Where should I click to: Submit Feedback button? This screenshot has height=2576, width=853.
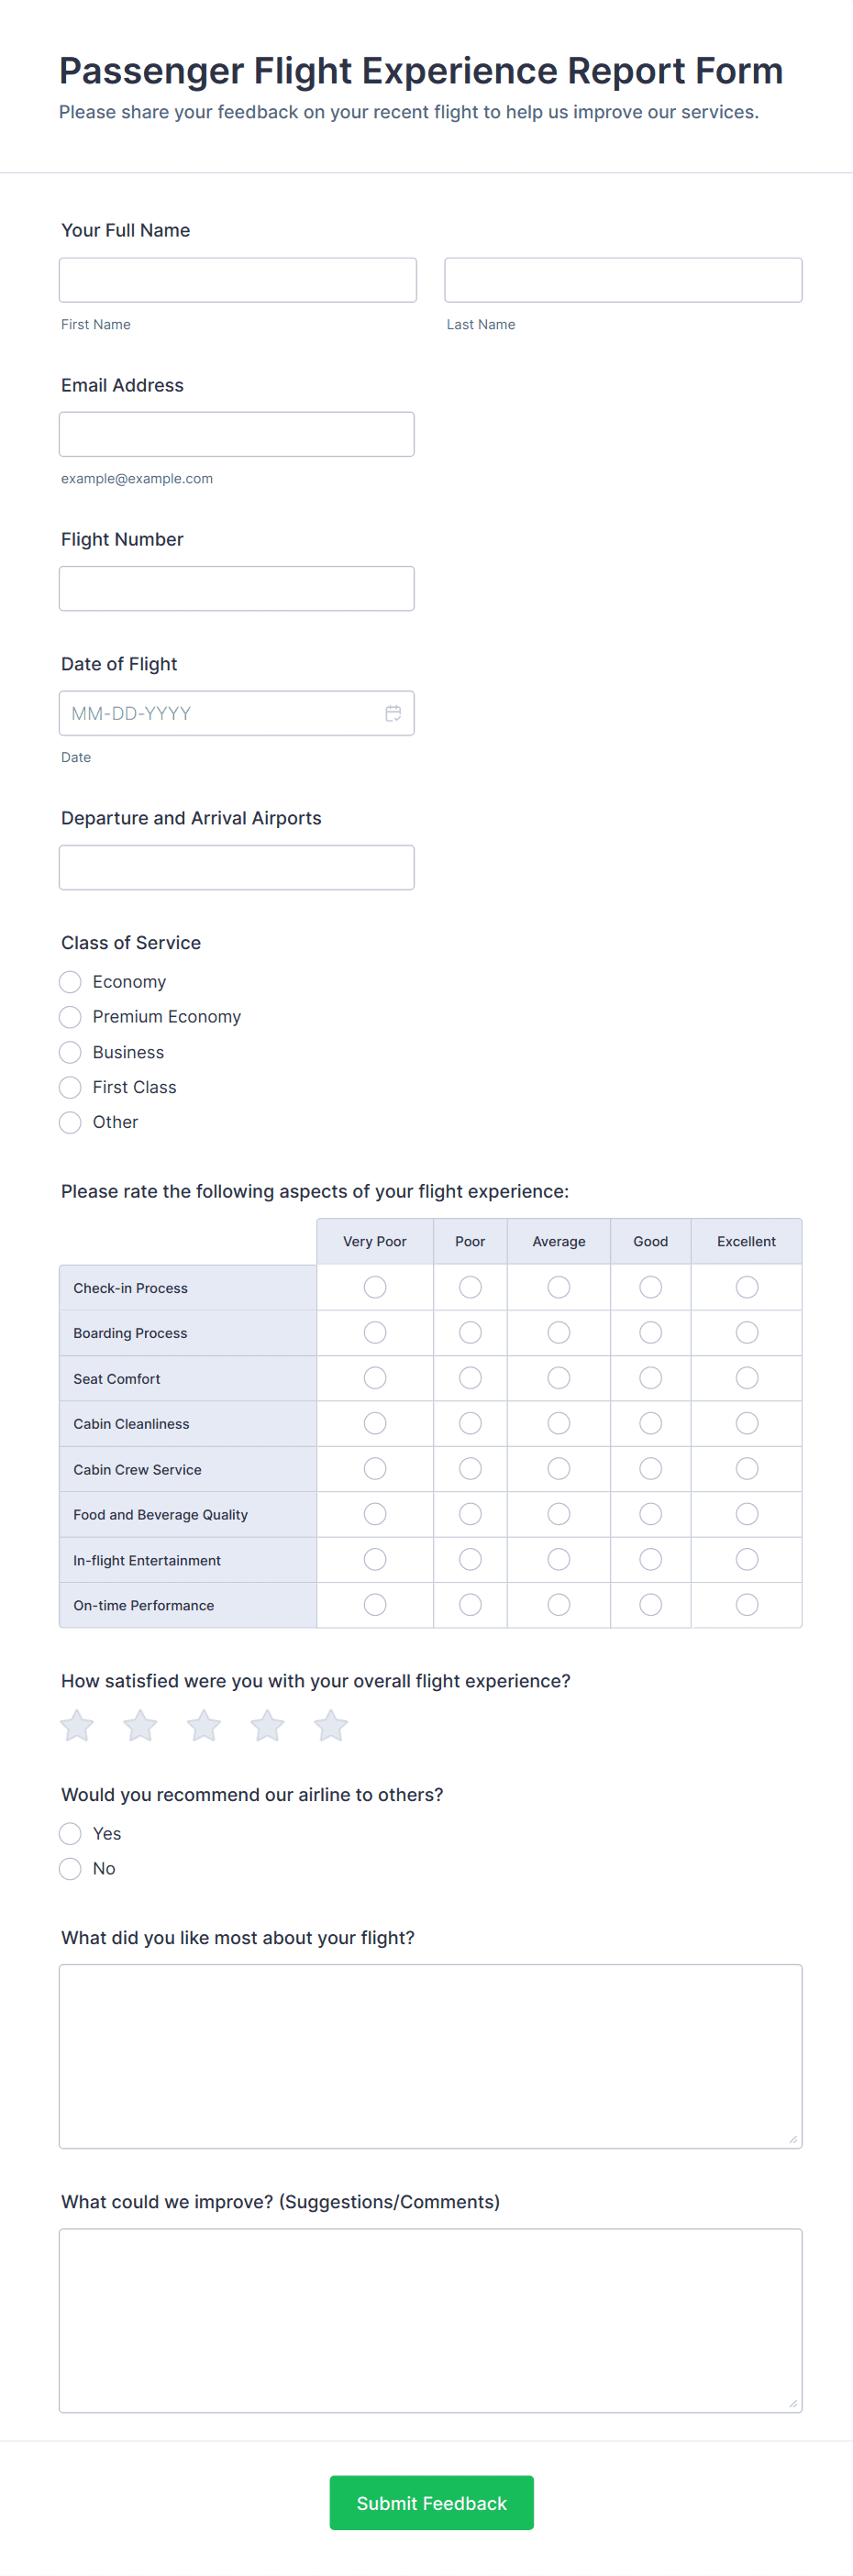click(431, 2502)
